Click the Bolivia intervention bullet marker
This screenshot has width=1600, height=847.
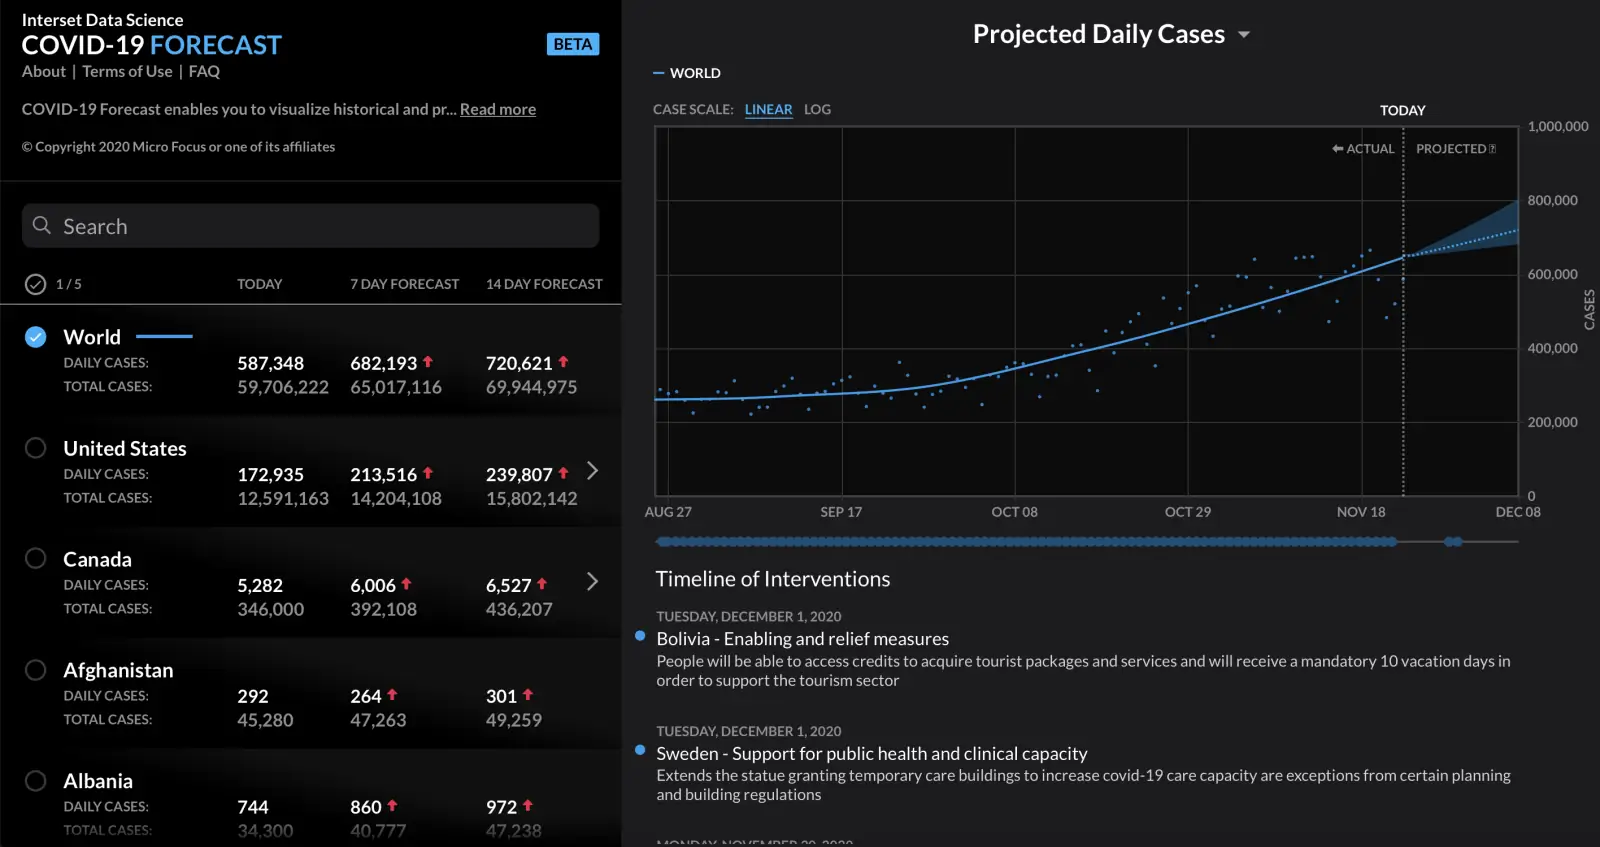click(640, 636)
